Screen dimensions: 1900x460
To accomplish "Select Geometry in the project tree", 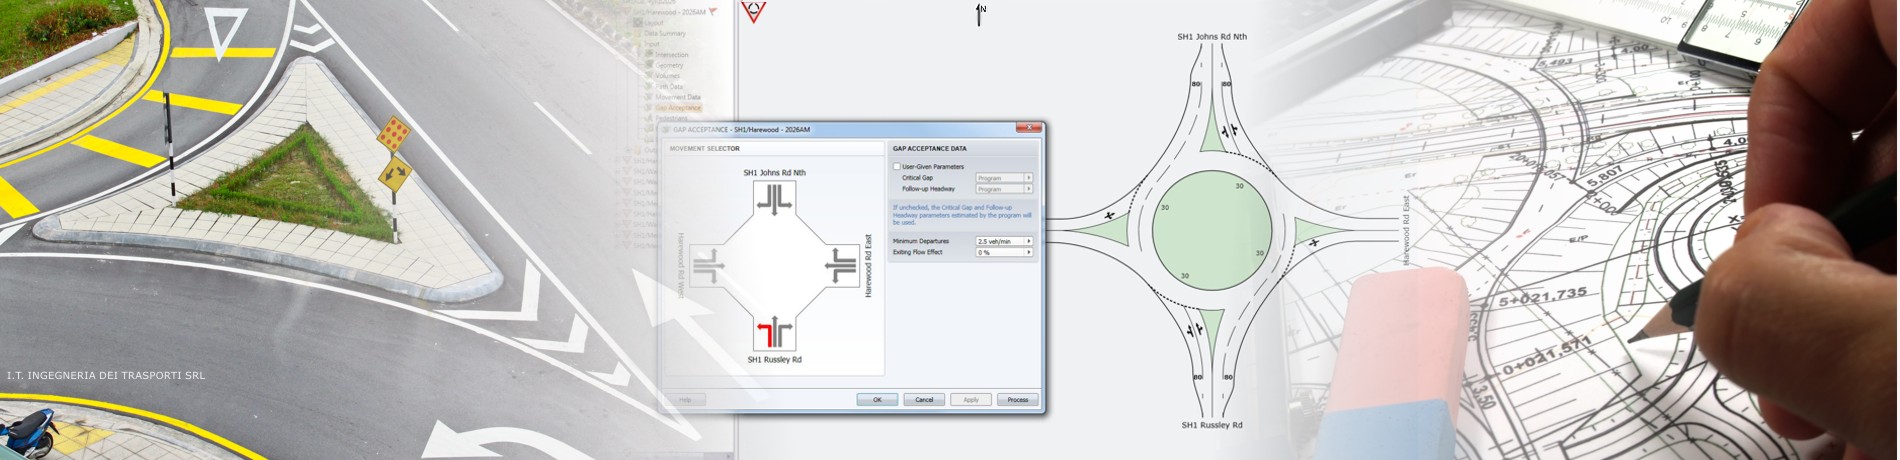I will [x=669, y=65].
